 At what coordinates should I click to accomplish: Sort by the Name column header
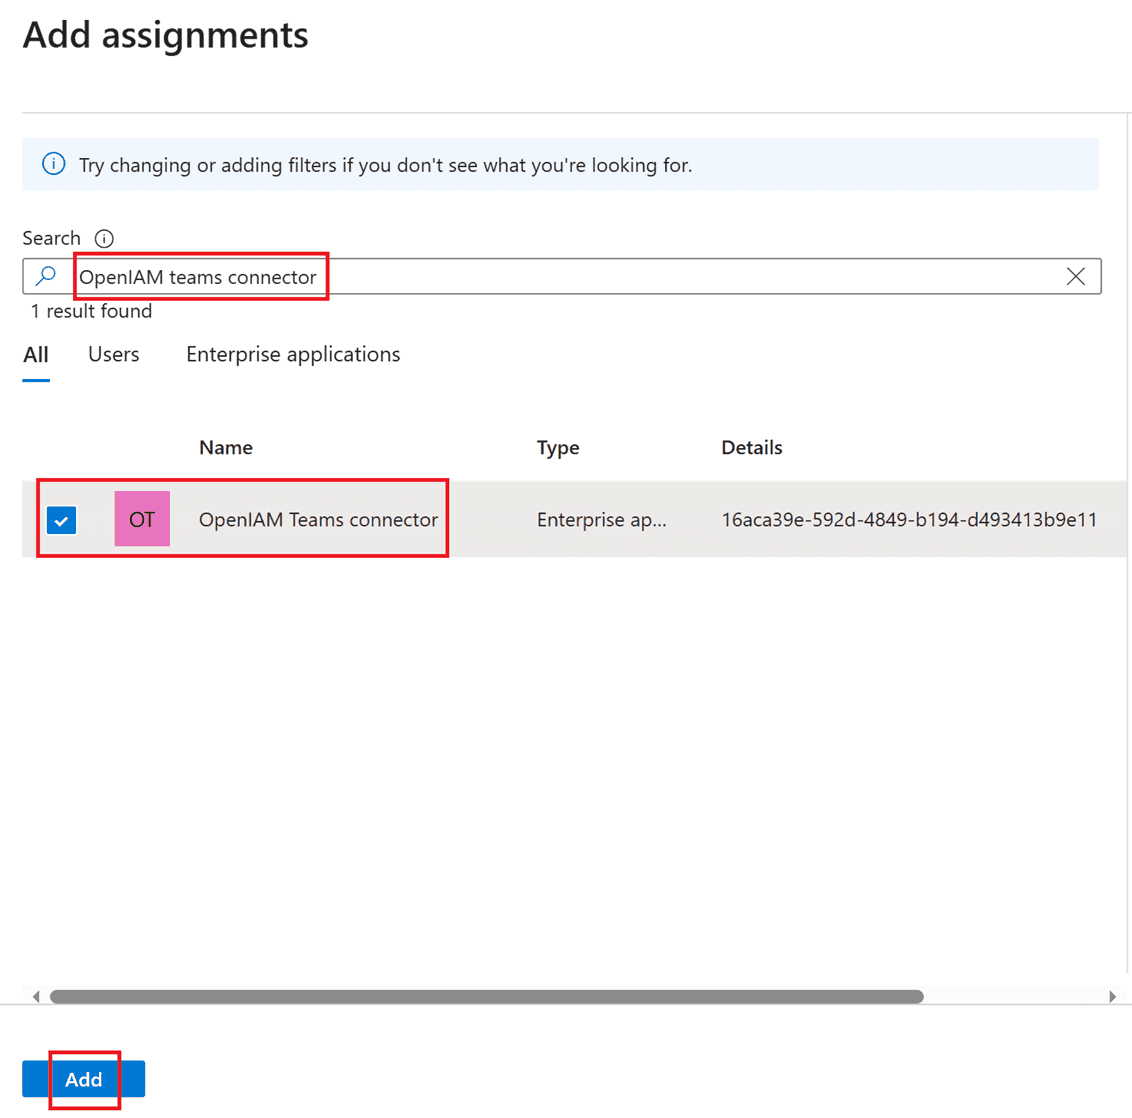(x=226, y=448)
